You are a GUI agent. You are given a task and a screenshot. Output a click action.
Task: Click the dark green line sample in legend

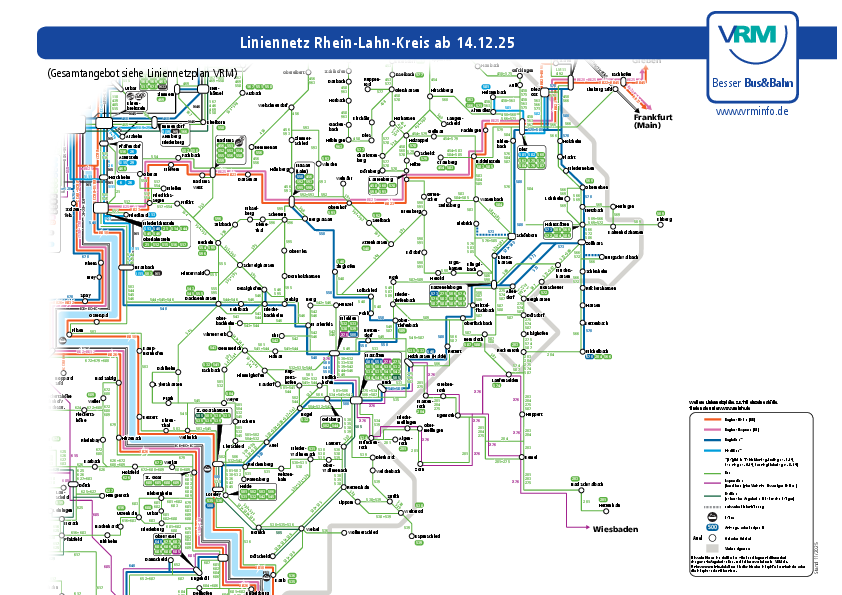coord(710,496)
